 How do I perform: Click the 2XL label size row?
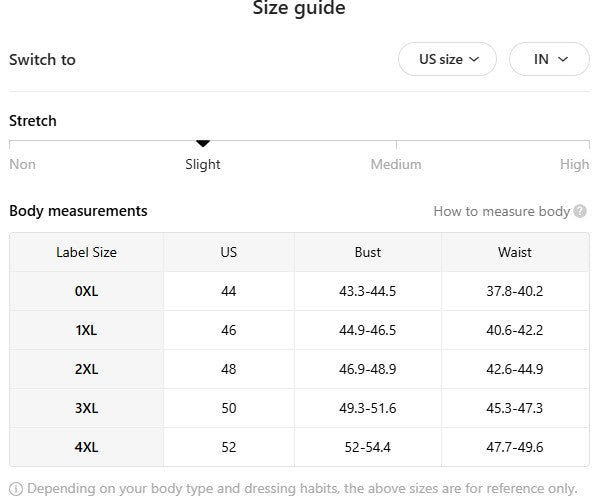tap(86, 369)
